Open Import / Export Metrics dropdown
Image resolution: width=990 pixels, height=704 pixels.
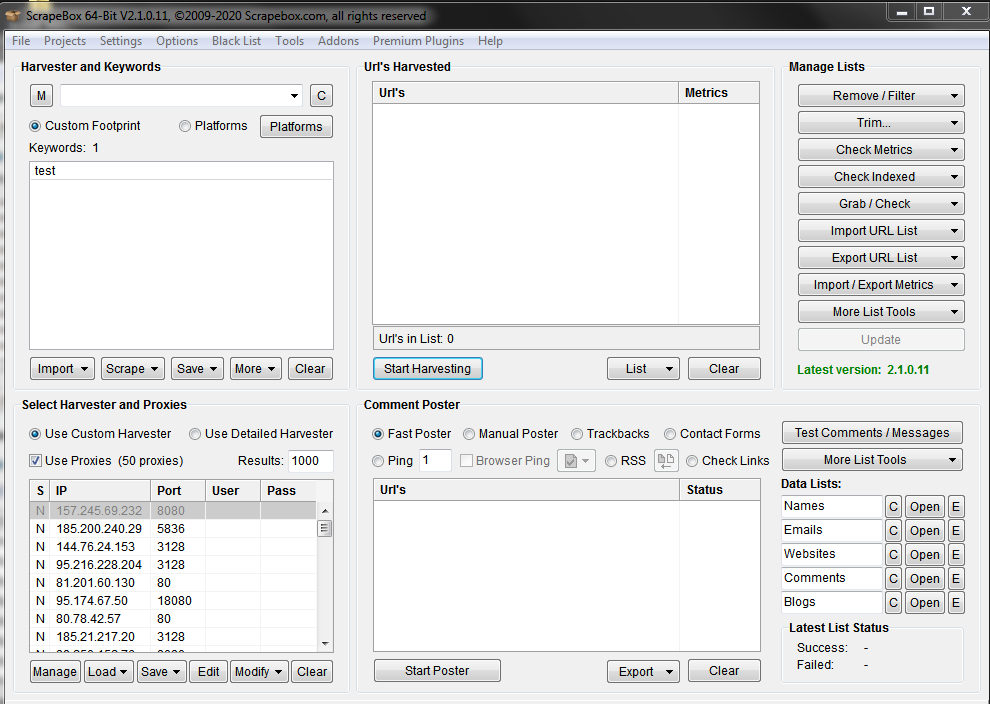tap(881, 285)
